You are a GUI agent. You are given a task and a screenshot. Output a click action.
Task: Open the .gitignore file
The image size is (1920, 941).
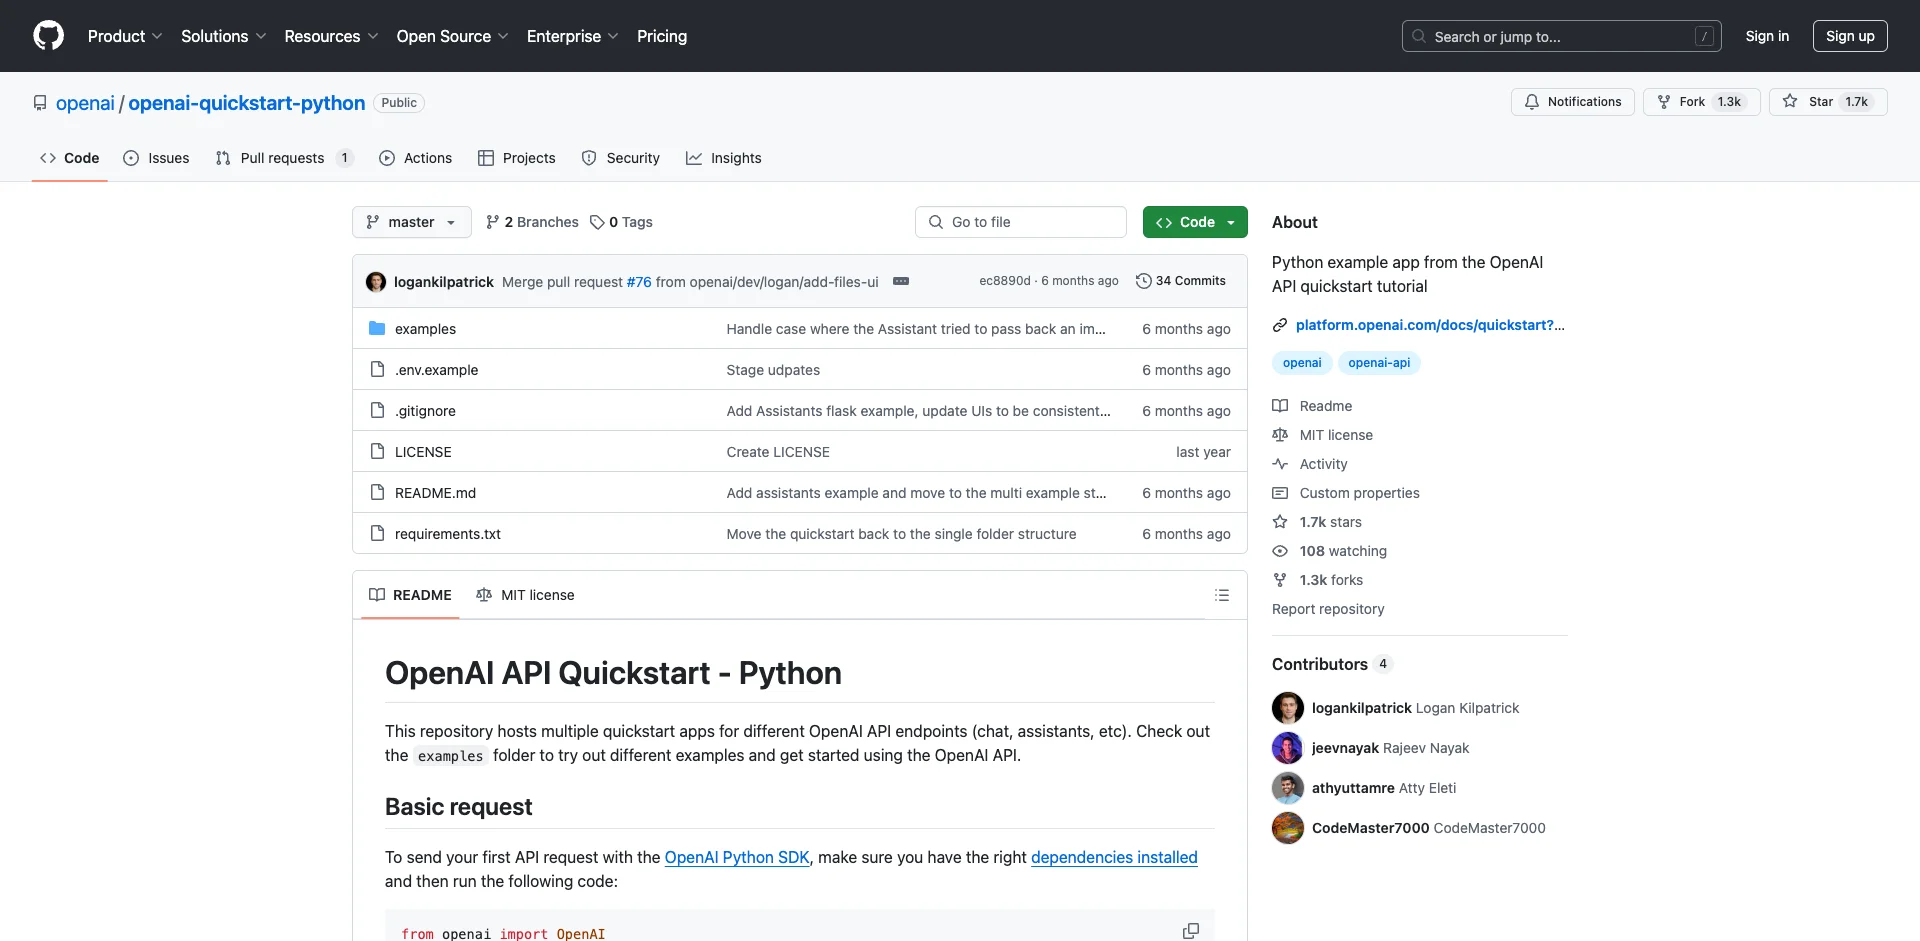tap(425, 411)
